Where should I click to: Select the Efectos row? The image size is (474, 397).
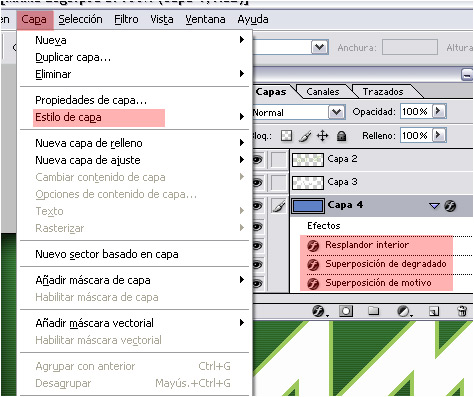381,226
